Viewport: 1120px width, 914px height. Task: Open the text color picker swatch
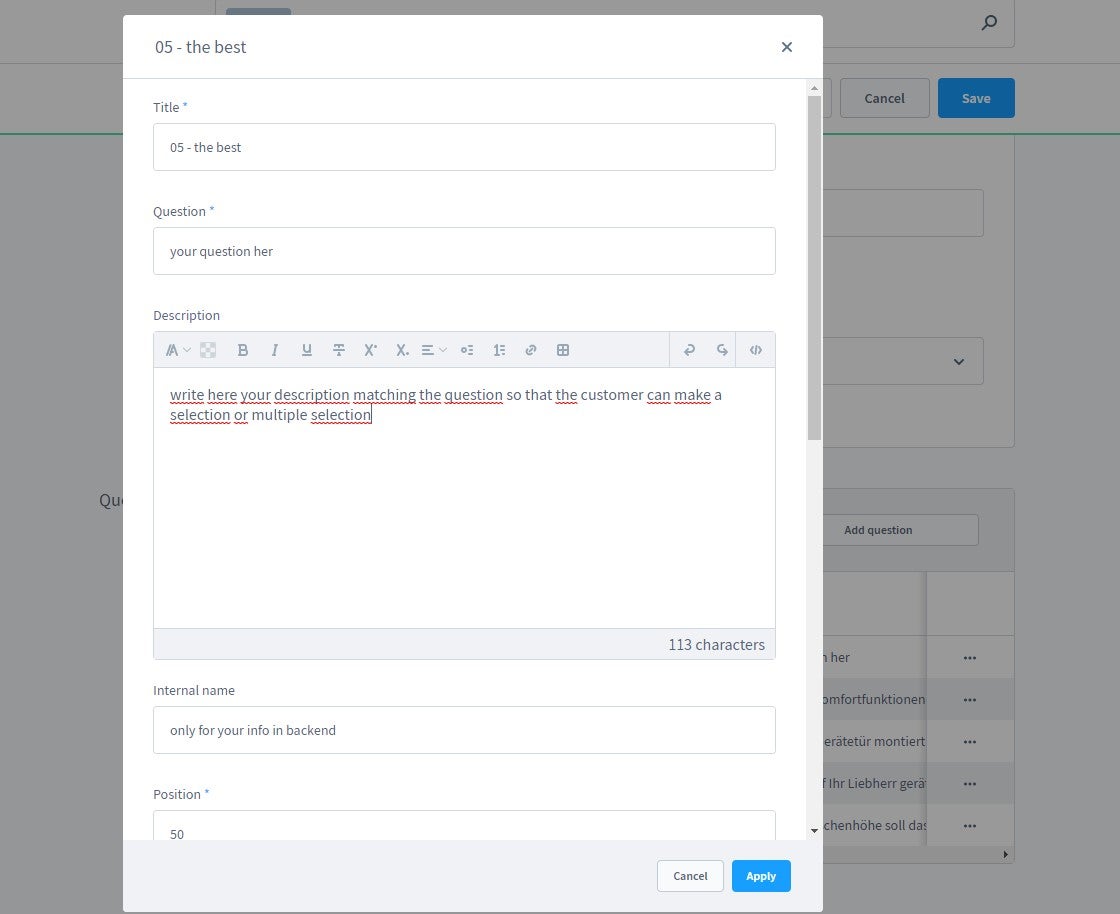(208, 350)
